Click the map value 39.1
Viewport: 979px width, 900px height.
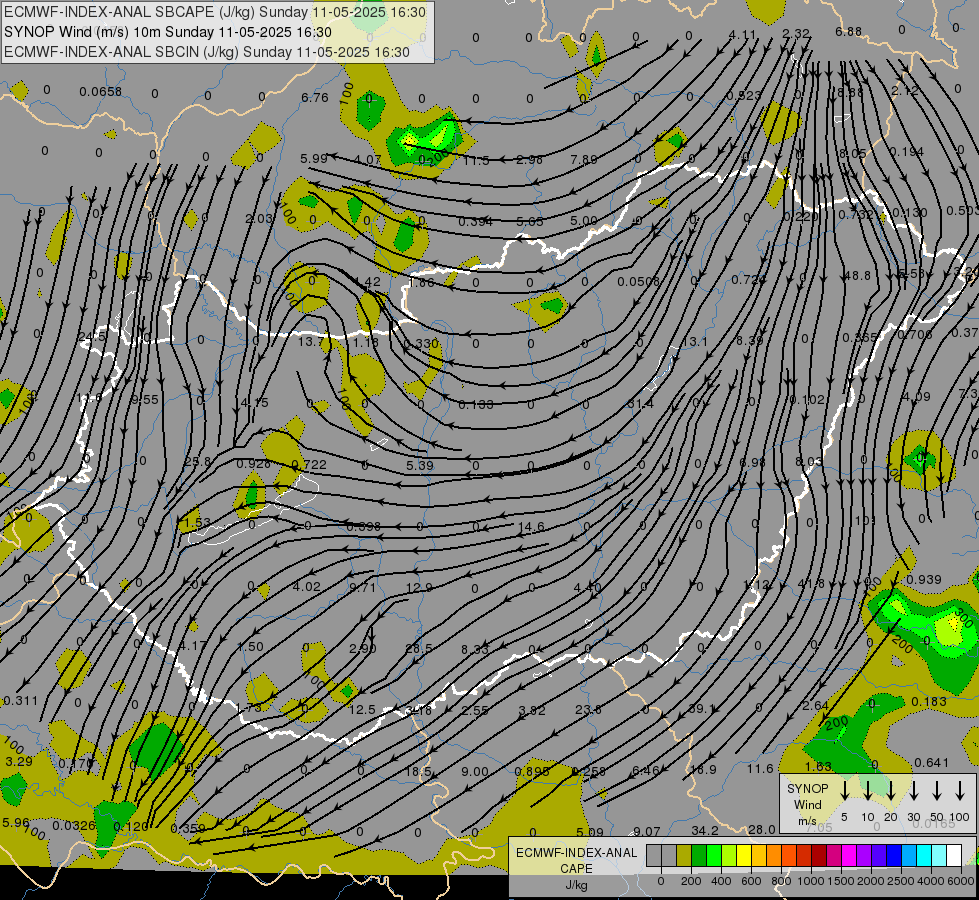point(701,709)
